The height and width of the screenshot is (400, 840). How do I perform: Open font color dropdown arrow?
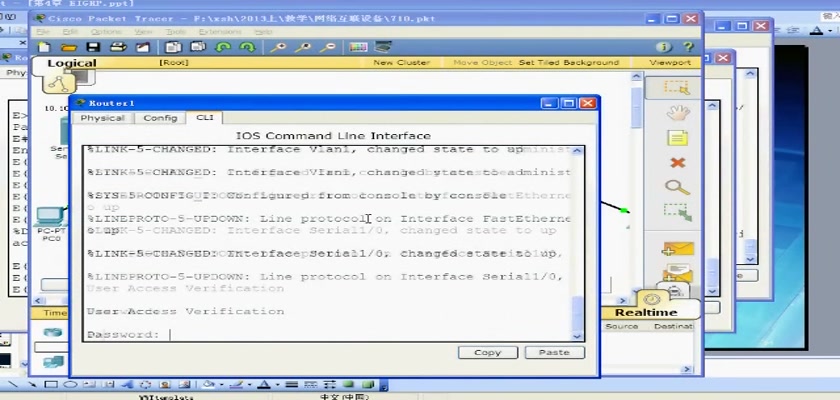pyautogui.click(x=278, y=384)
